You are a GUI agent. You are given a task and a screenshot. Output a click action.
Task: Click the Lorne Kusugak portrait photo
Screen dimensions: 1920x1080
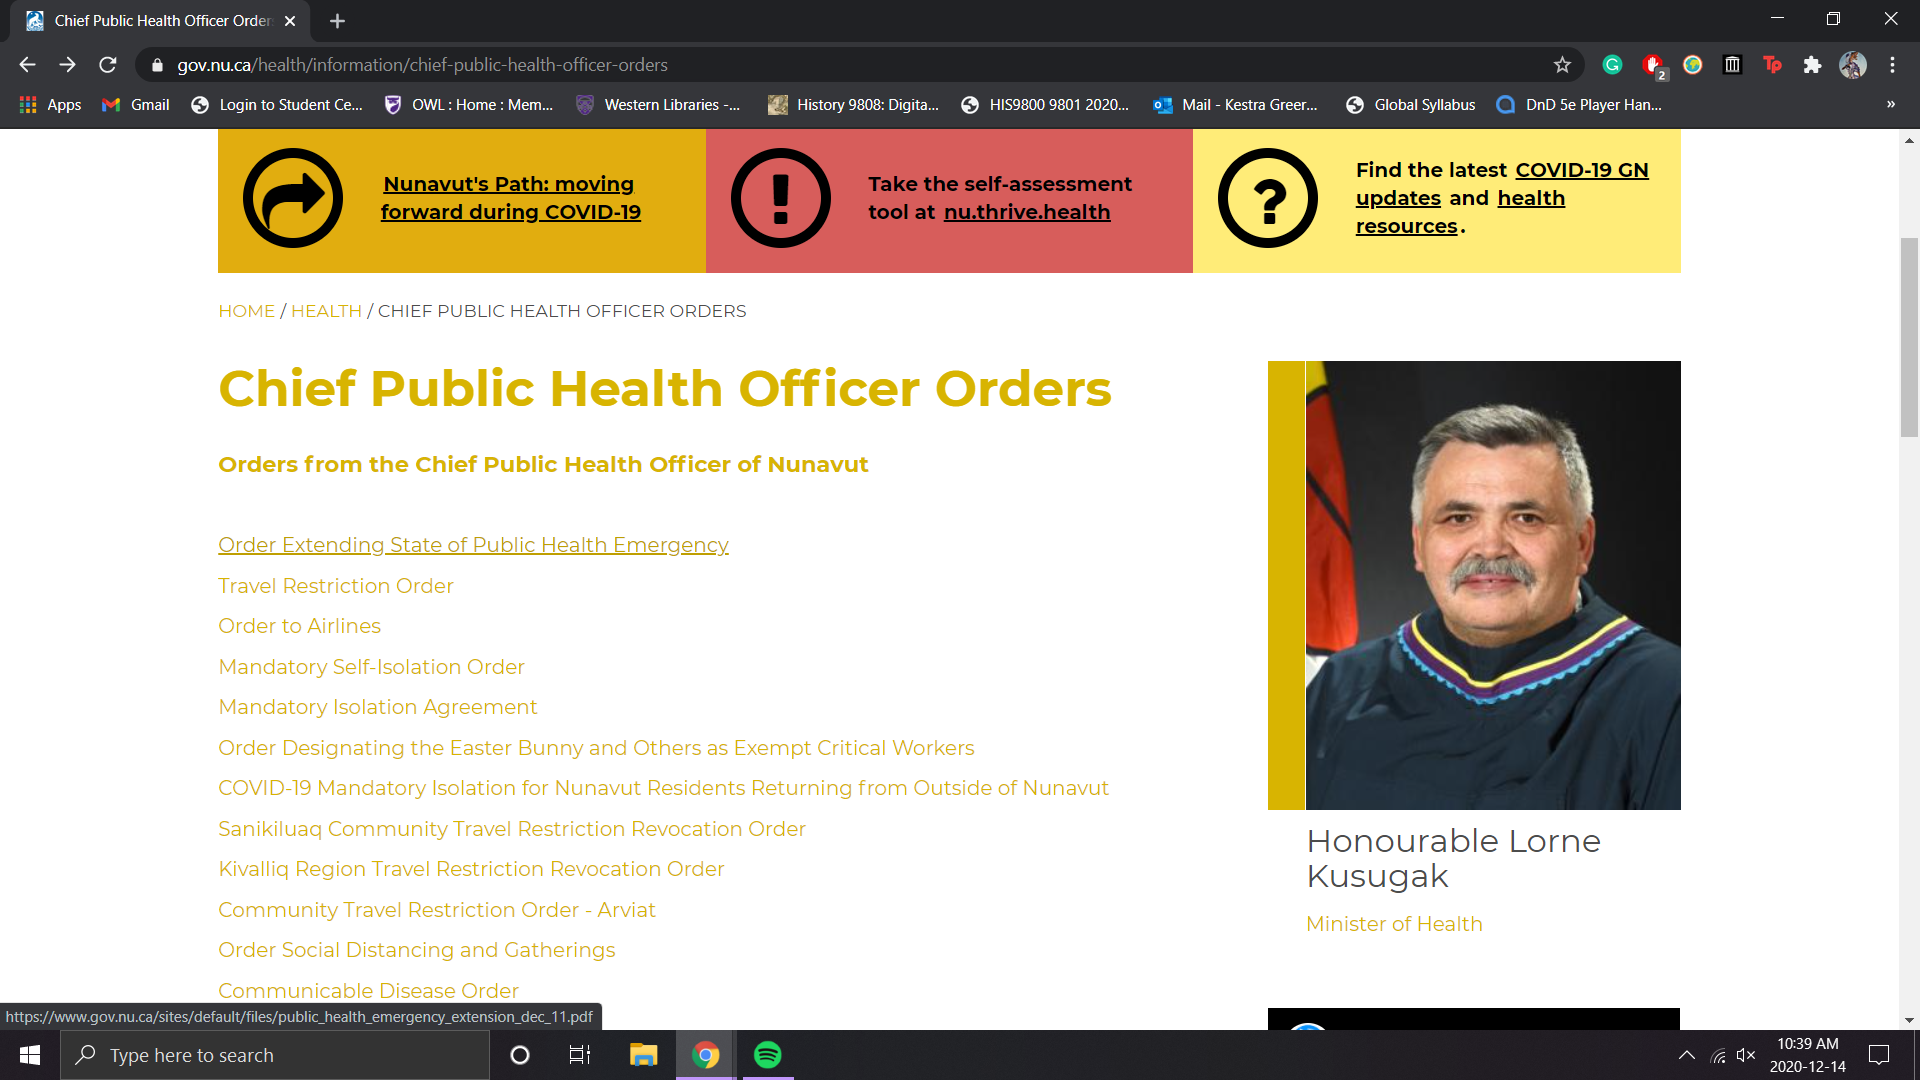pos(1492,585)
